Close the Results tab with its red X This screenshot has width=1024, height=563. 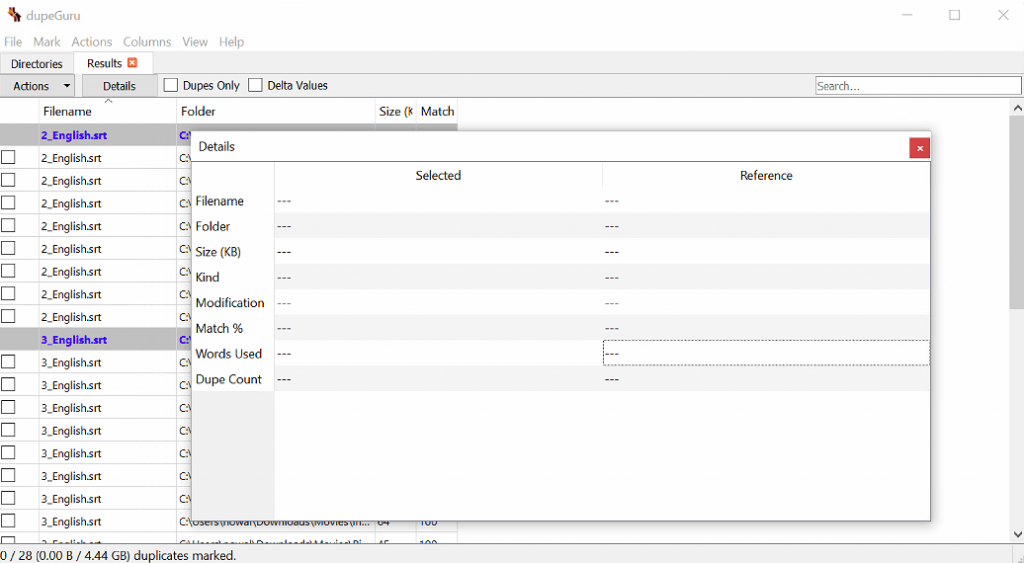[x=133, y=63]
